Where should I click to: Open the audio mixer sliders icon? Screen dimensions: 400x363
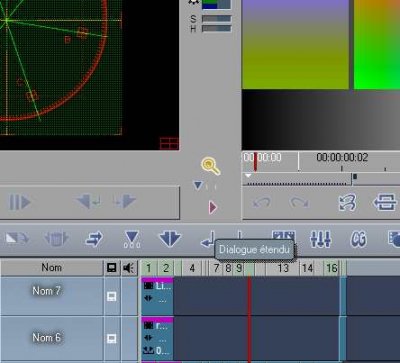[x=320, y=239]
